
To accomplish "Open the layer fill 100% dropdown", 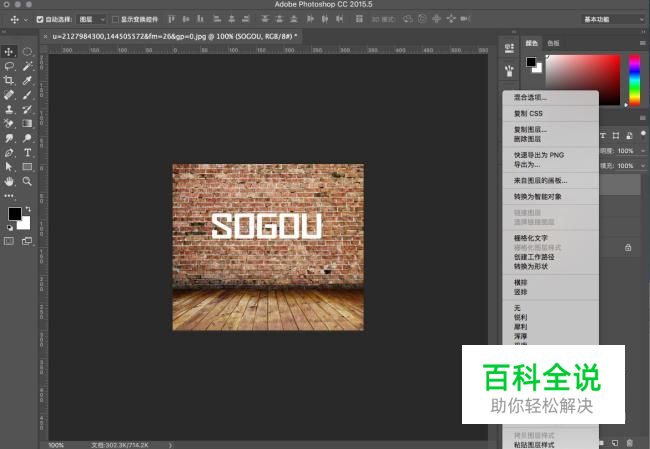I will click(x=643, y=166).
